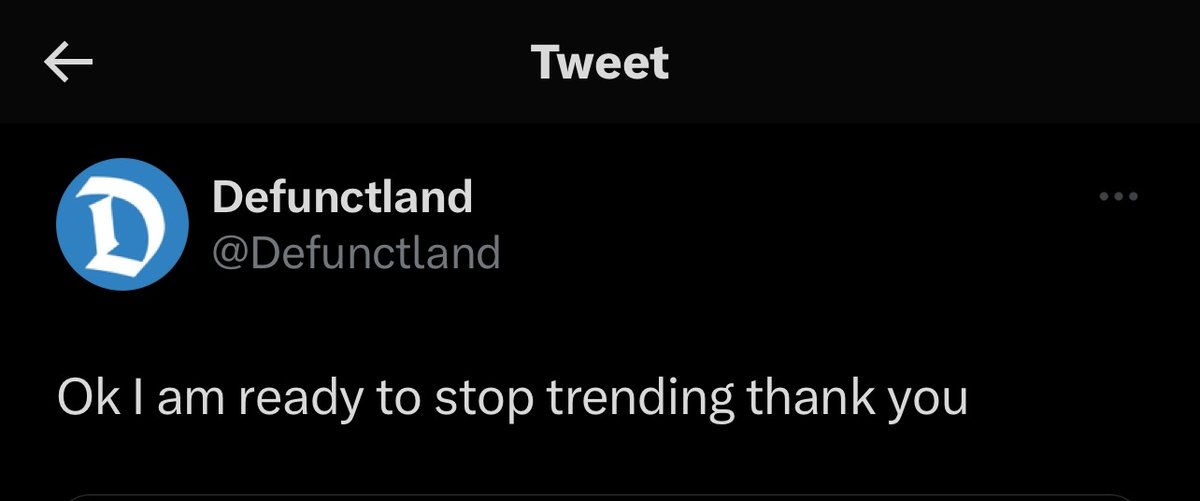The width and height of the screenshot is (1200, 501).
Task: Click the Defunctland display name
Action: click(x=342, y=198)
